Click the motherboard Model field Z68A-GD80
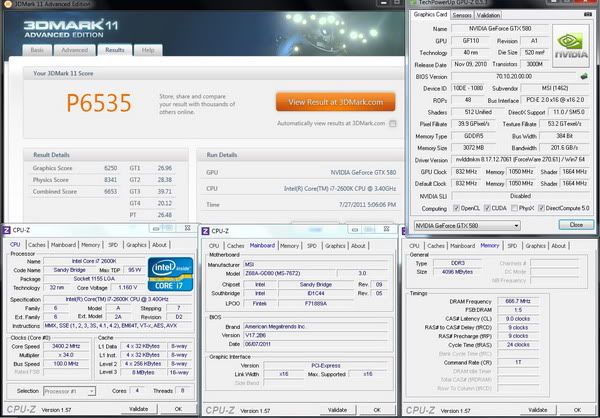This screenshot has height=418, width=600. (289, 273)
